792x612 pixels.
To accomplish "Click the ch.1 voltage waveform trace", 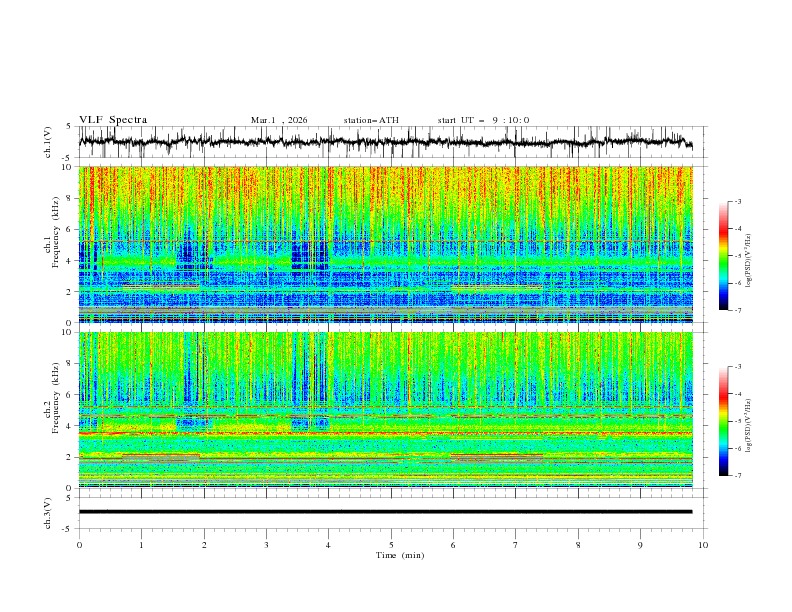I will point(385,142).
